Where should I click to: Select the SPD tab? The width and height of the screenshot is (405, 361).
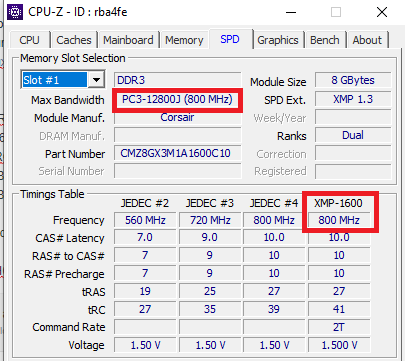coord(230,39)
